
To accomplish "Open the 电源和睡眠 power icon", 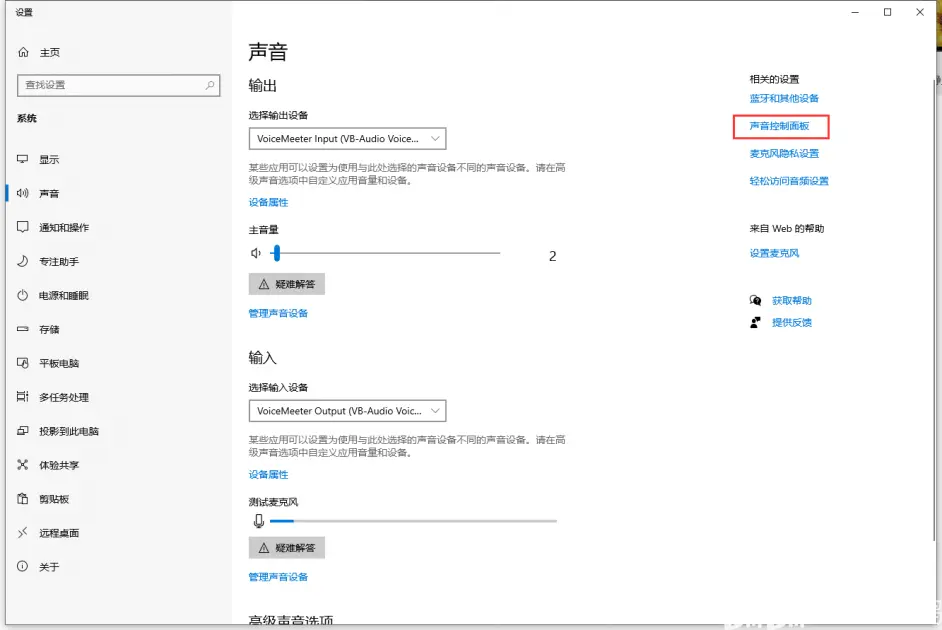I will (23, 295).
